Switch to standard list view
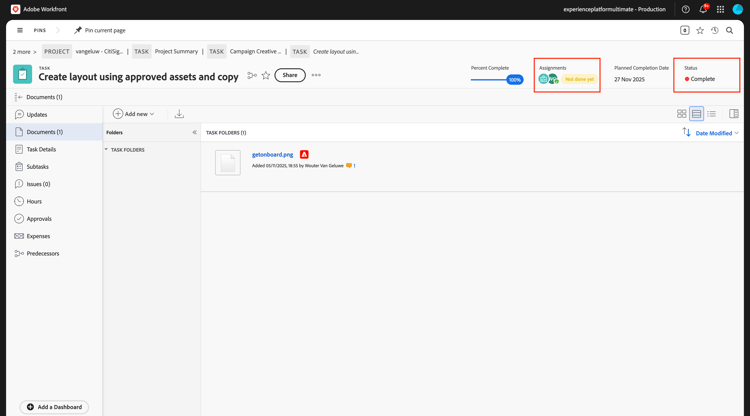This screenshot has height=416, width=750. pyautogui.click(x=696, y=114)
